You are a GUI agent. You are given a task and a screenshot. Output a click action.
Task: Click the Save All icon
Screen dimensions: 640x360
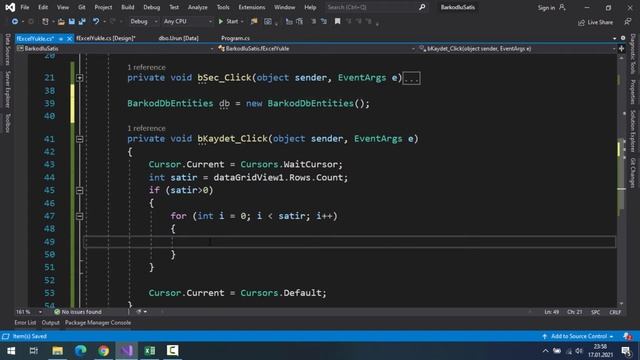pyautogui.click(x=82, y=21)
